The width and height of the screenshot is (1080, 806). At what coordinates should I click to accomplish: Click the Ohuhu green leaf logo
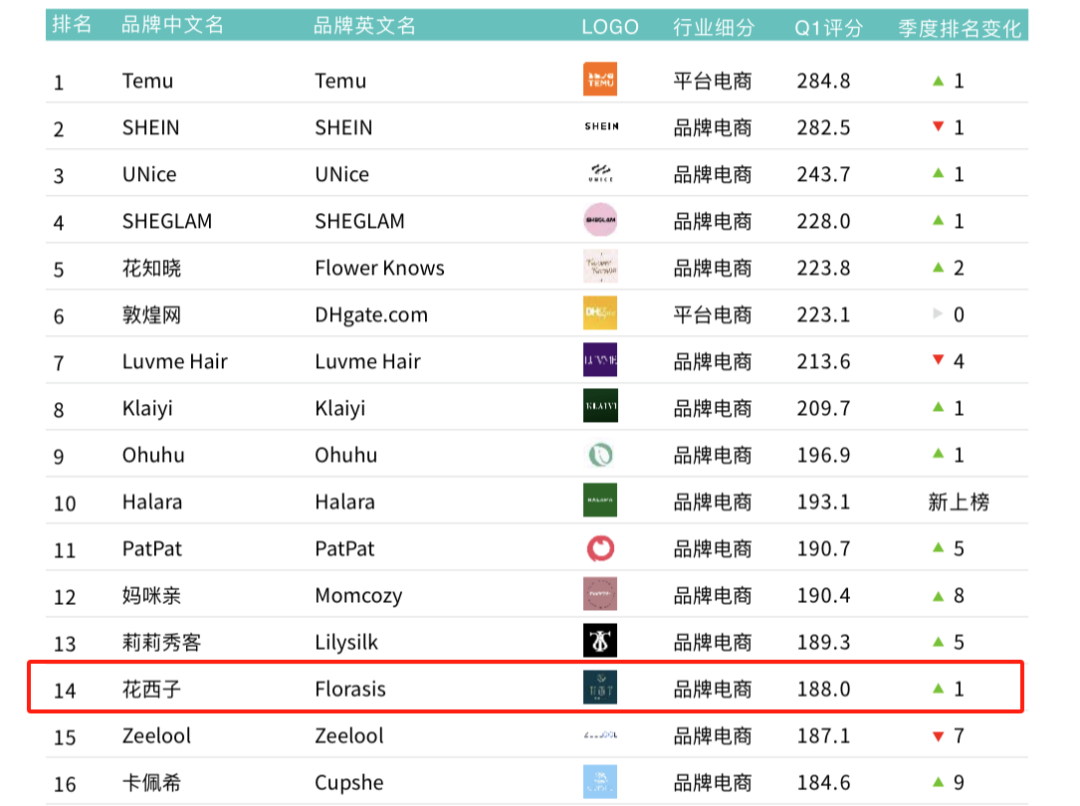pos(600,455)
